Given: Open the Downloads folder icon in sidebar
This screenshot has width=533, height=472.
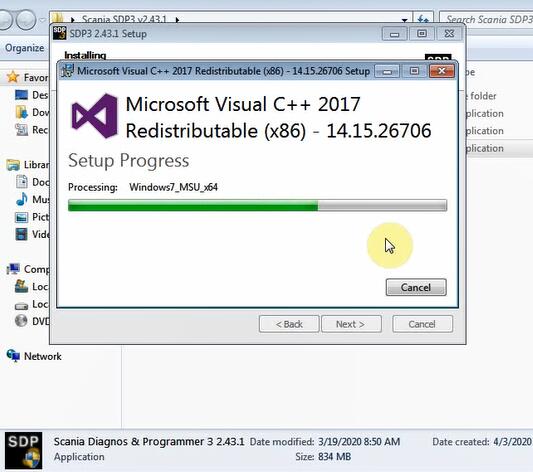Looking at the screenshot, I should [21, 112].
